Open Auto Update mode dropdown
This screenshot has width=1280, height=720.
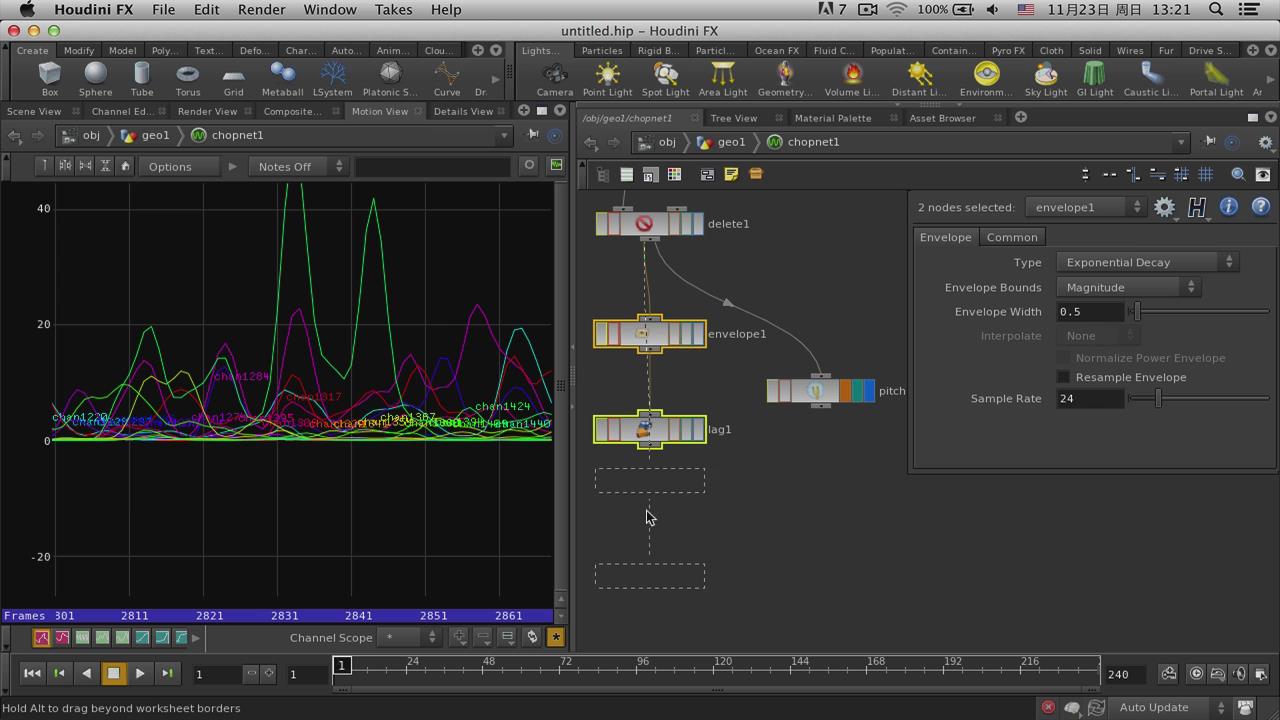(1170, 707)
